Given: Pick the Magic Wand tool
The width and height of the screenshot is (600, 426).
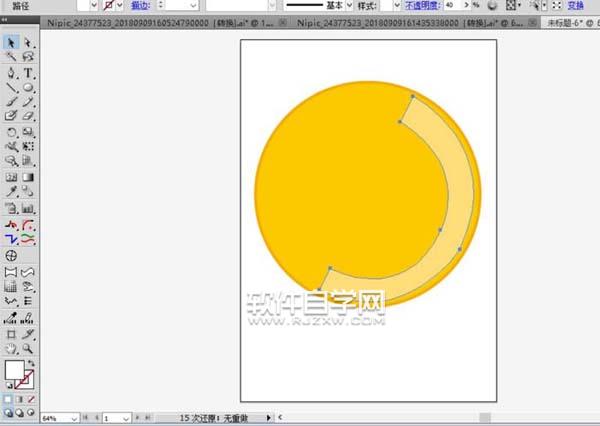Looking at the screenshot, I should point(11,57).
